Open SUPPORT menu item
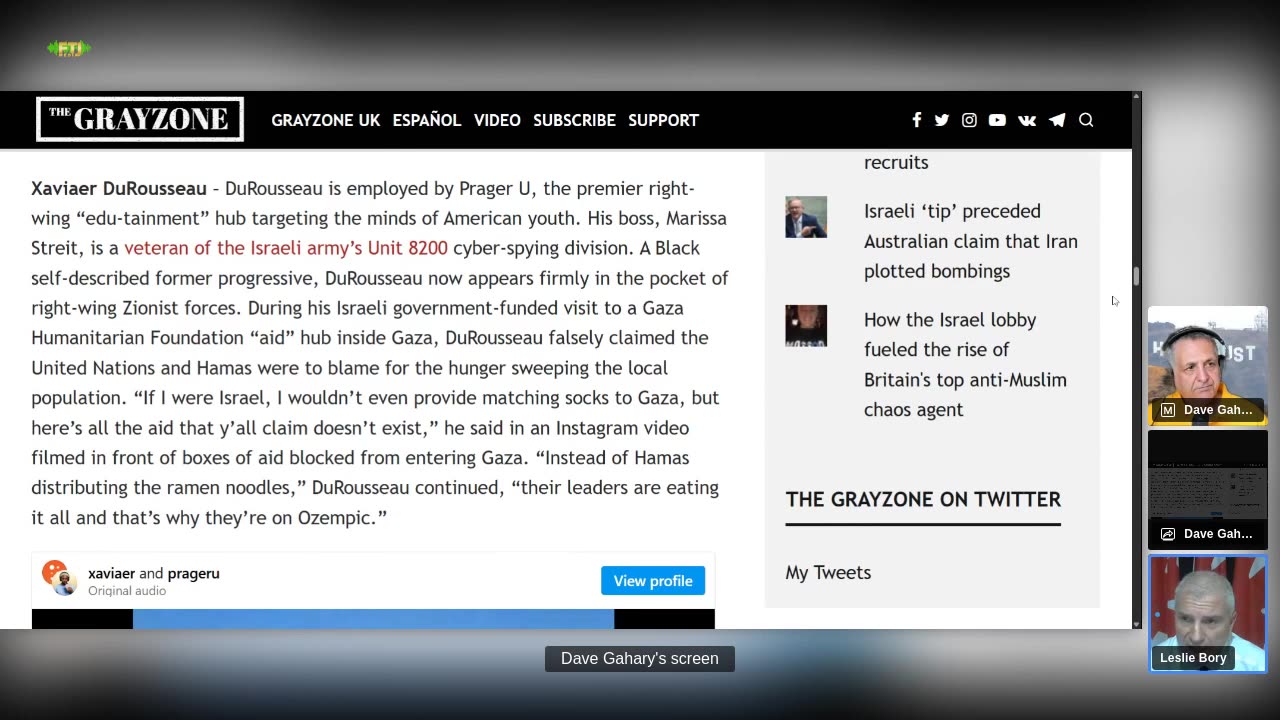Viewport: 1280px width, 720px height. point(663,120)
